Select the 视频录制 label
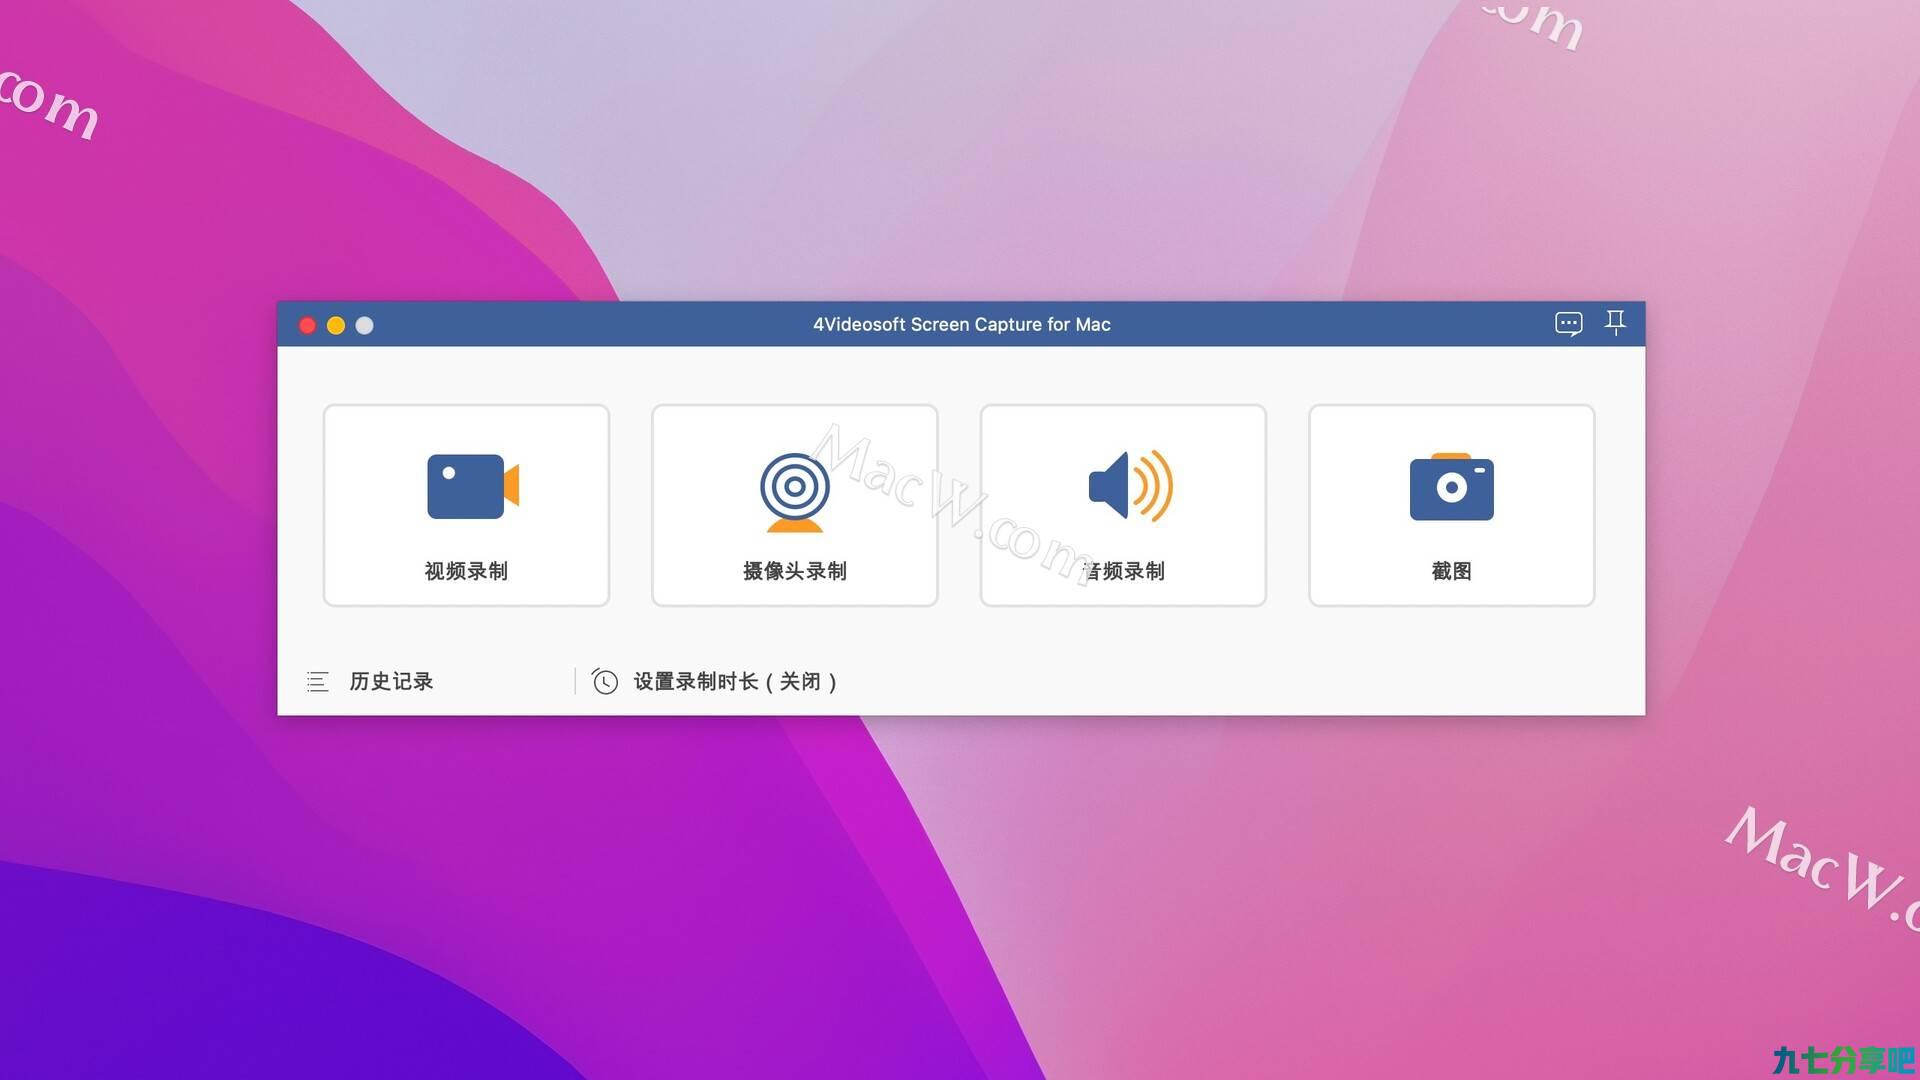Image resolution: width=1920 pixels, height=1080 pixels. [x=466, y=571]
